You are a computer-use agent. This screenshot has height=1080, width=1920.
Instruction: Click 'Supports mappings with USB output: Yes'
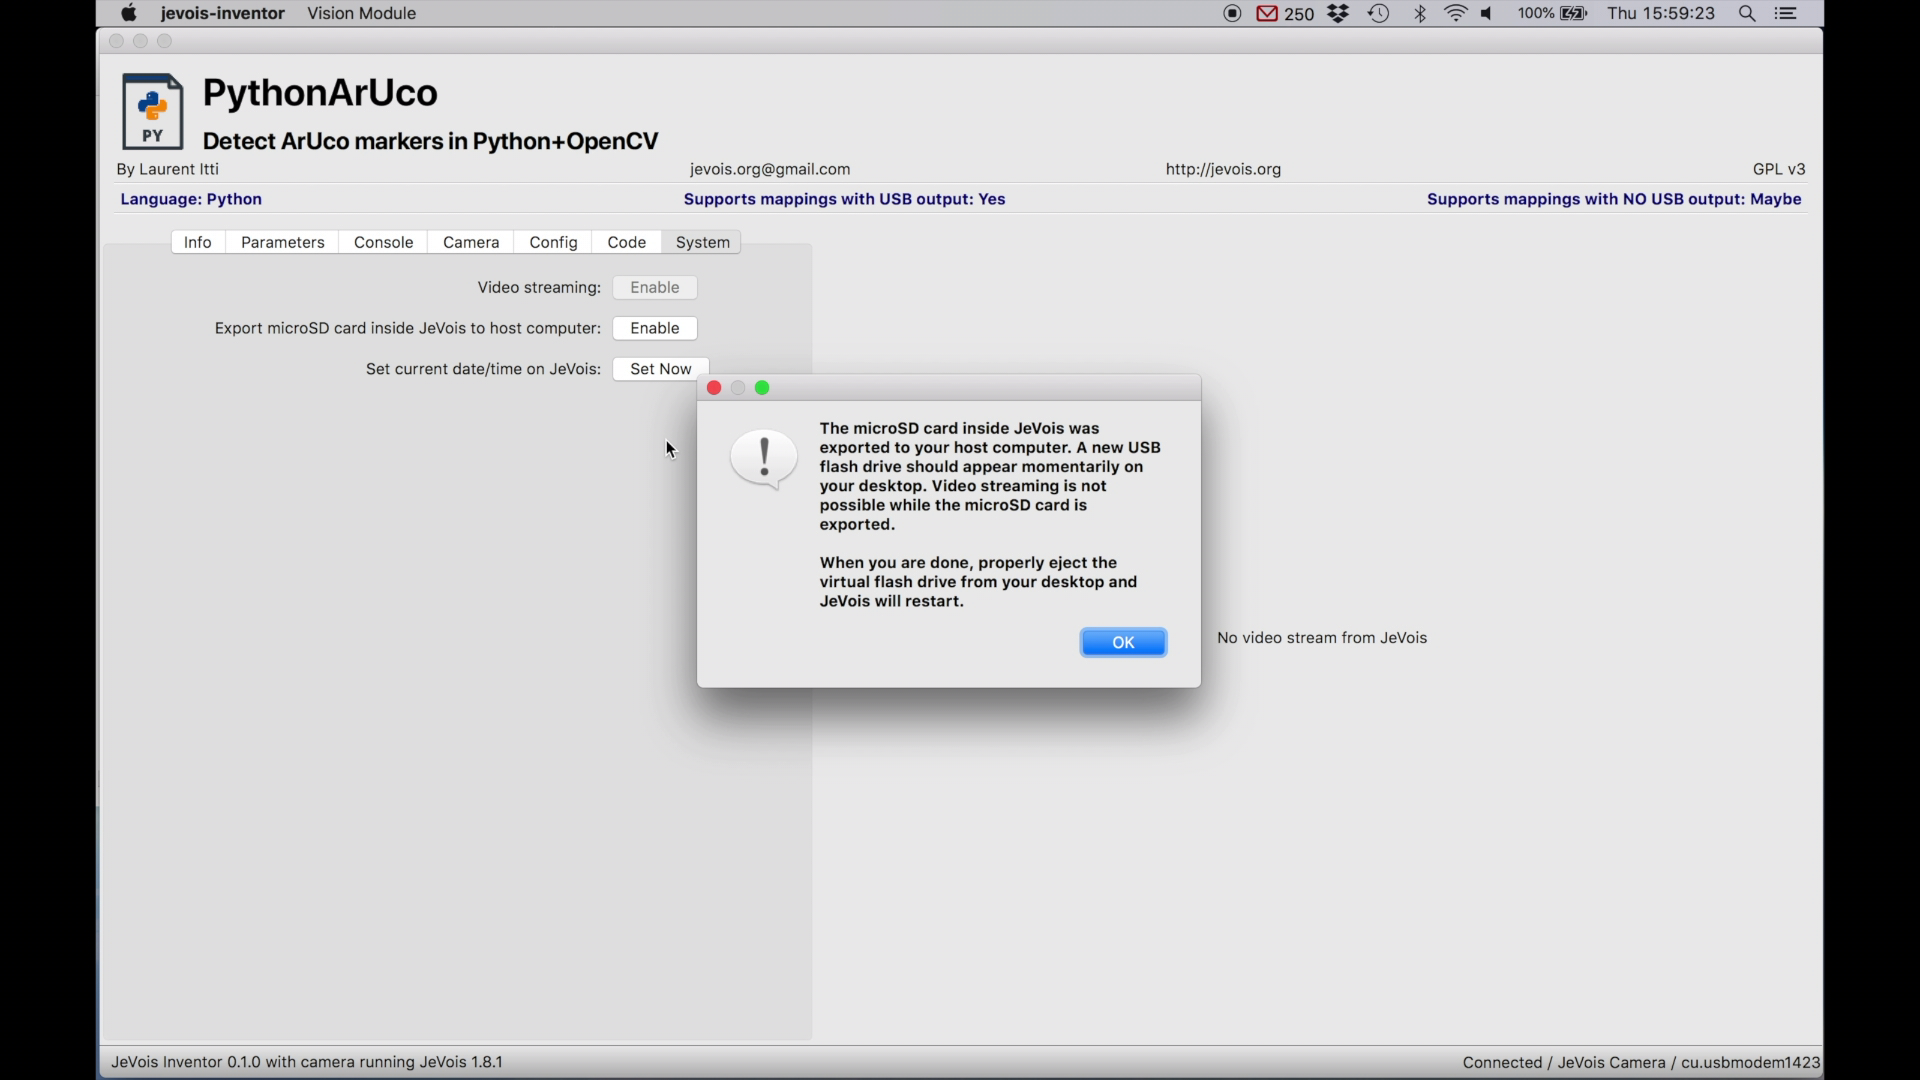[844, 200]
